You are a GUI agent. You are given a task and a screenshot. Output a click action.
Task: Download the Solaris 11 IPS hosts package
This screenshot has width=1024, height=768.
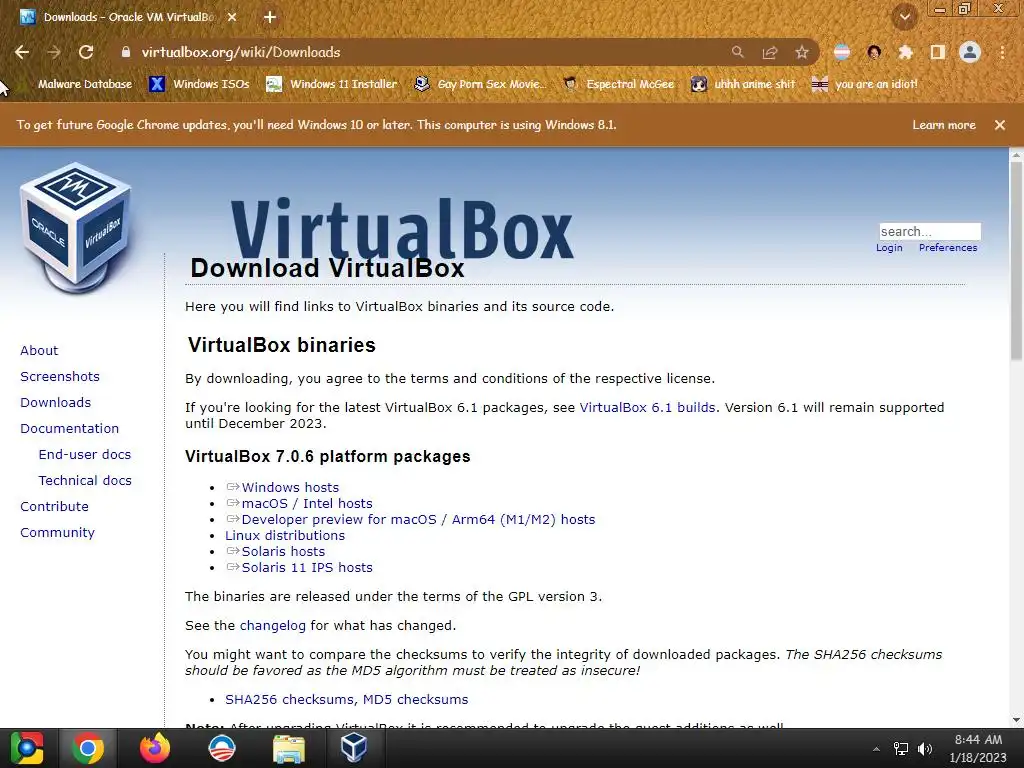307,568
